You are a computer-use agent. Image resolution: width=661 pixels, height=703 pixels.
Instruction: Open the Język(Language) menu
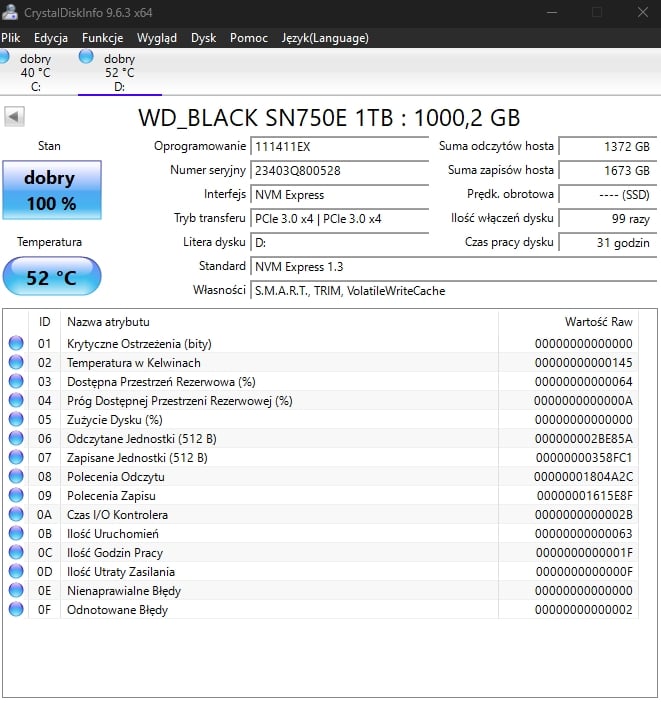tap(325, 38)
